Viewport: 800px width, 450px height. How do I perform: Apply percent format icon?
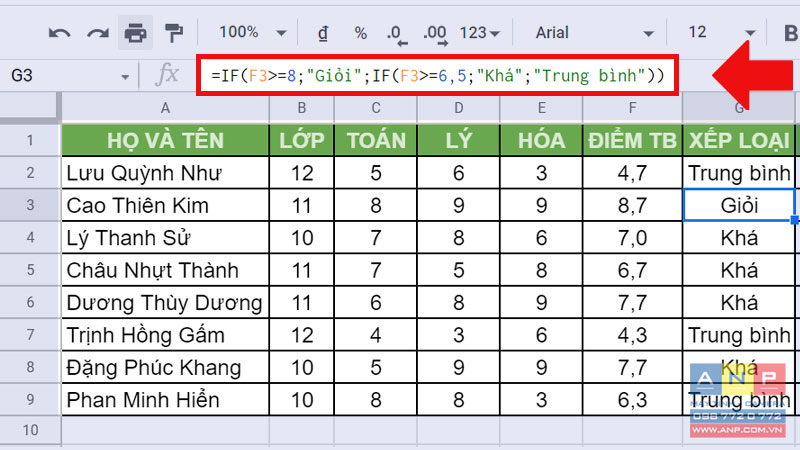coord(360,33)
